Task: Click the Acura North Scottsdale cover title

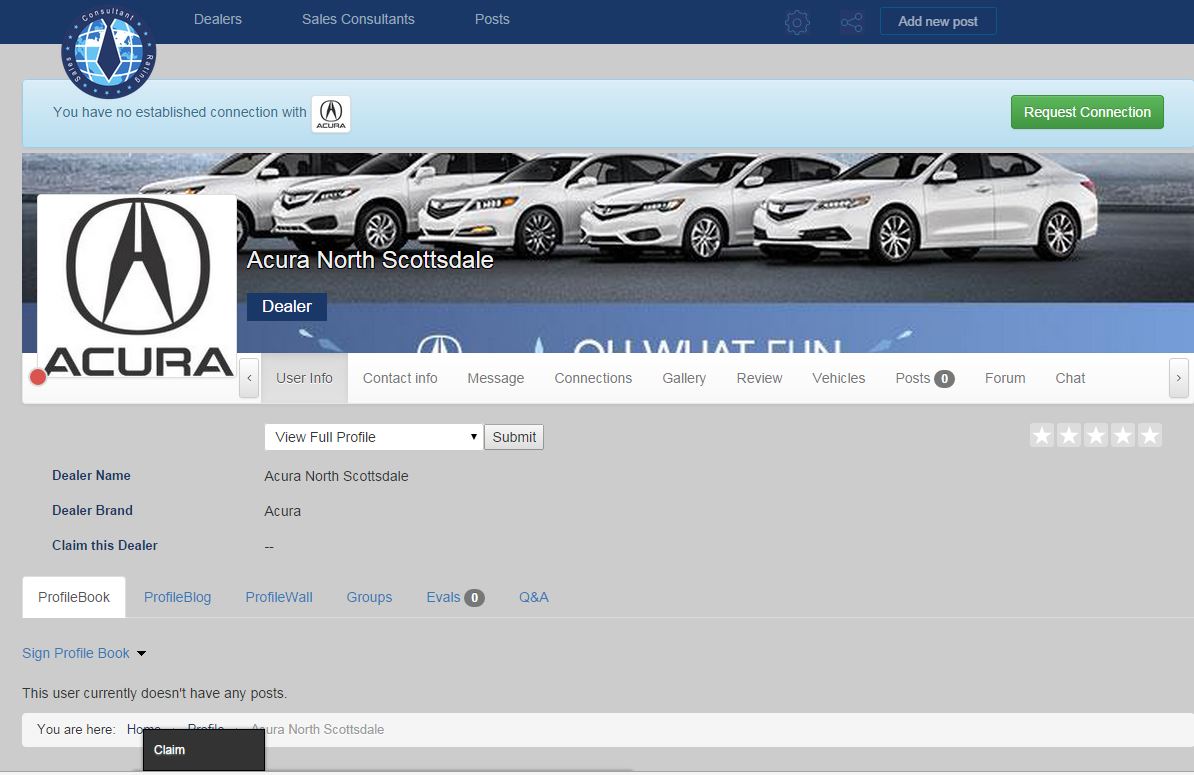Action: pyautogui.click(x=370, y=260)
